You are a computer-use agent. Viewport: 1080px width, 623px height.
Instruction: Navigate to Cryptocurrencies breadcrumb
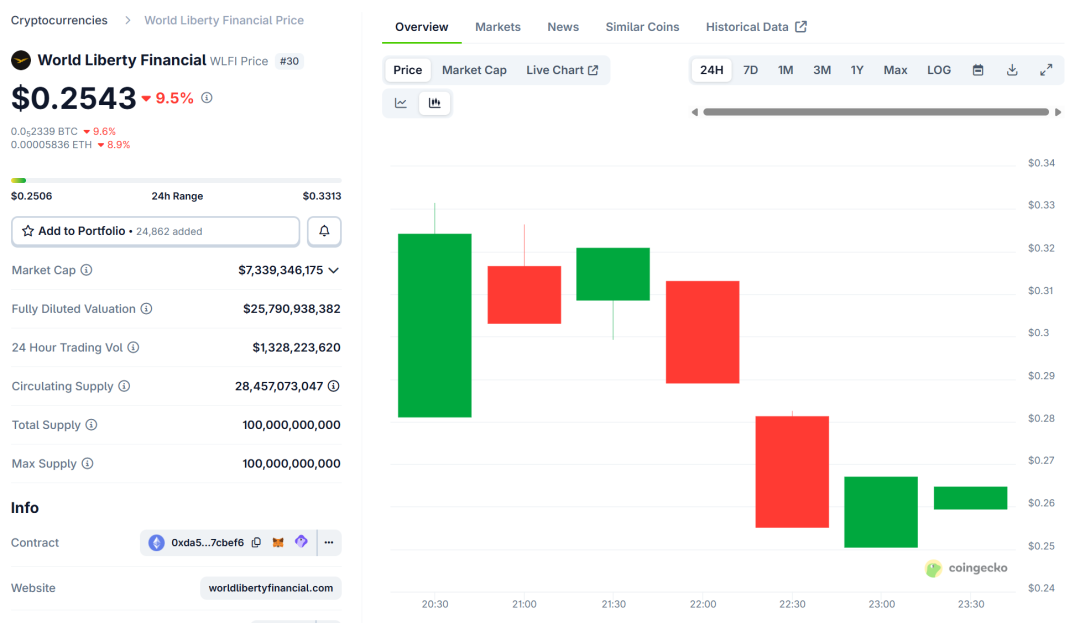59,20
